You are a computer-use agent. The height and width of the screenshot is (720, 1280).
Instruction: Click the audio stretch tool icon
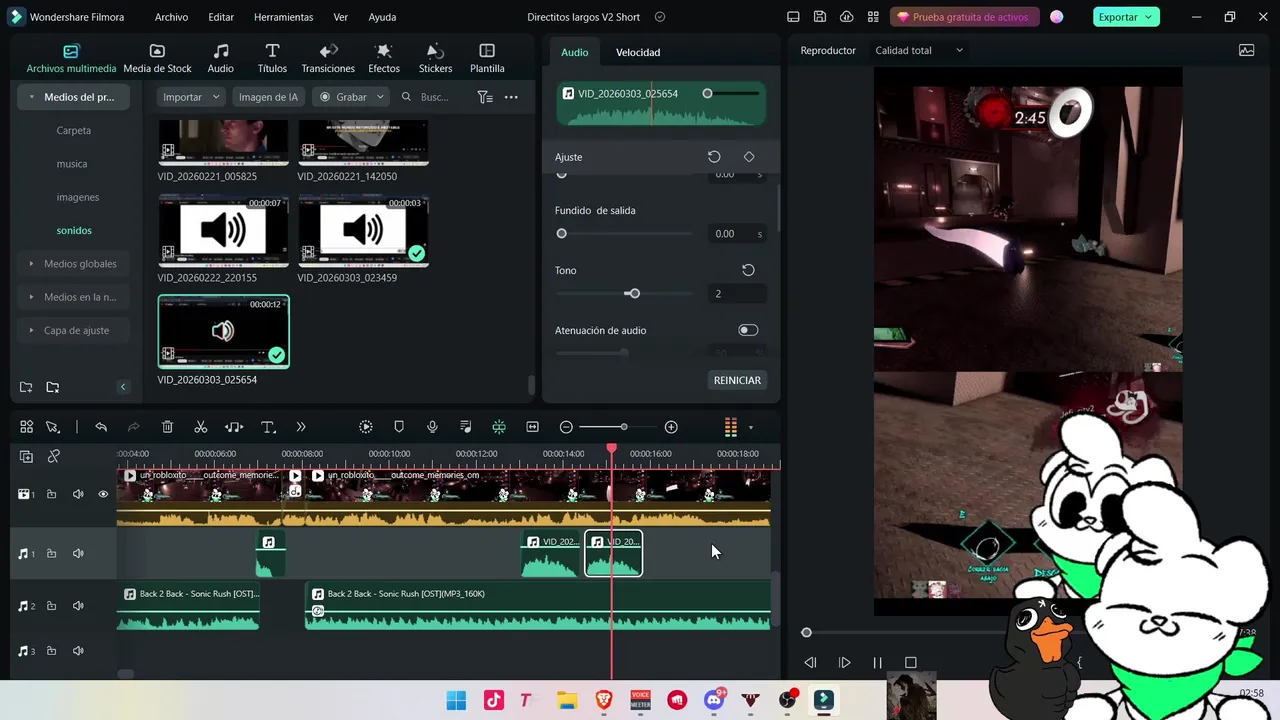click(x=234, y=427)
